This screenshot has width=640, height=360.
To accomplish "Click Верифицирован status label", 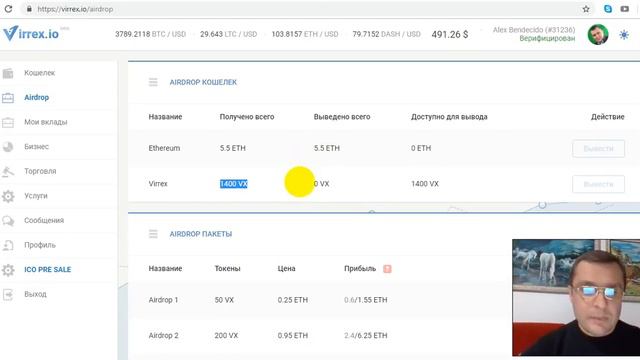I will pos(547,38).
